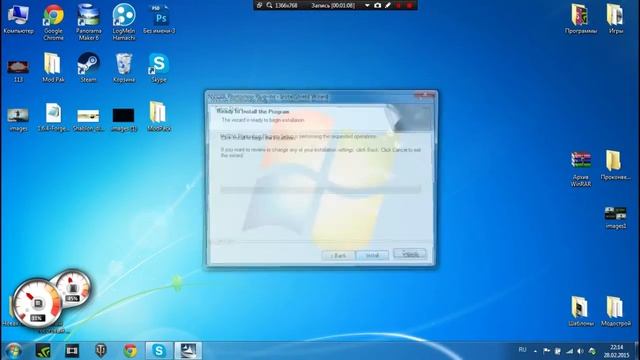
Task: Select the Shablon image file
Action: click(x=88, y=120)
